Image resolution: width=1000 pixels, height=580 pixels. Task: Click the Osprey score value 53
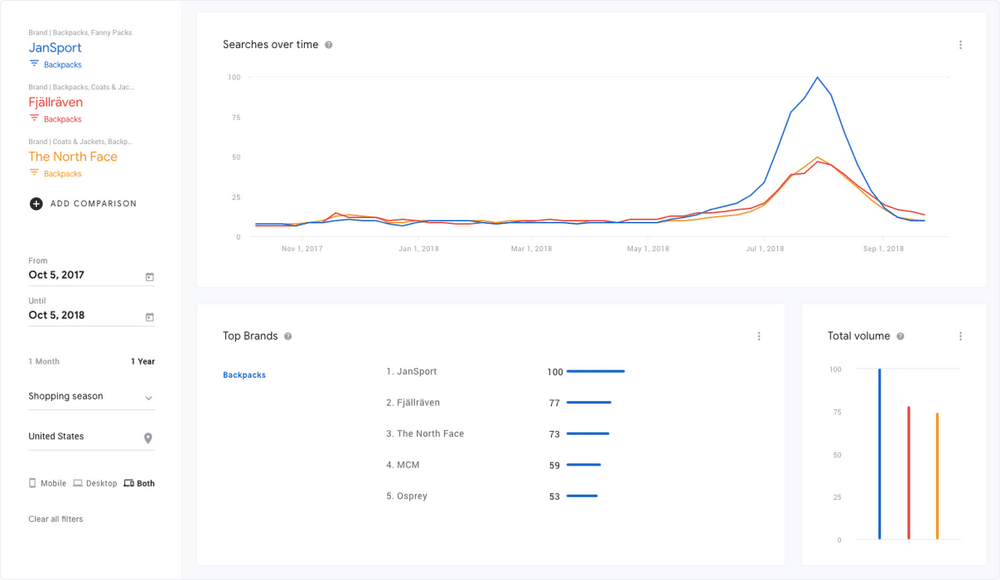[x=554, y=496]
